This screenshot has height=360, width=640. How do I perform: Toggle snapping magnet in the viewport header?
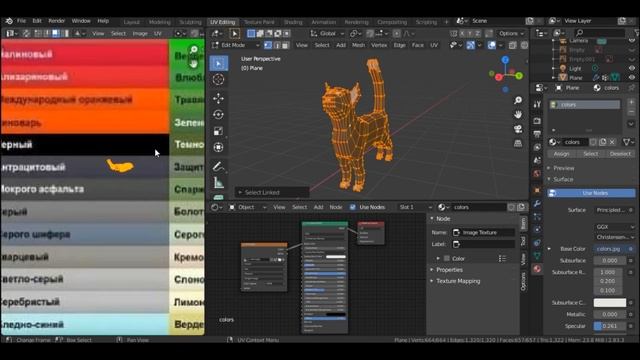[370, 33]
